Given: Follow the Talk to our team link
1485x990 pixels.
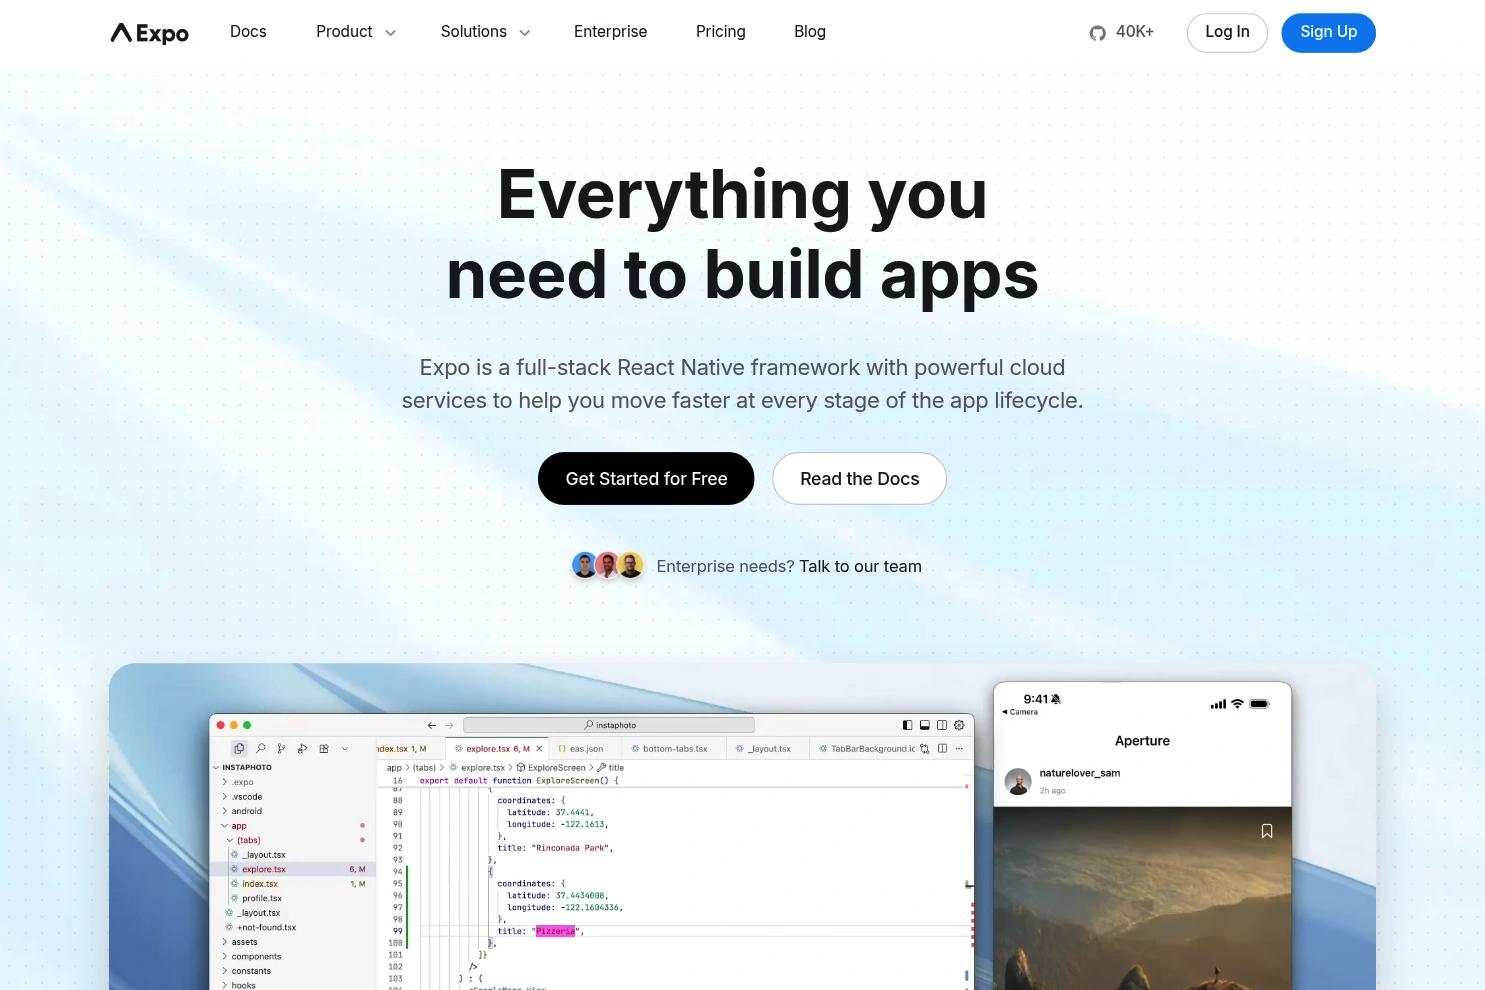Looking at the screenshot, I should pos(860,566).
